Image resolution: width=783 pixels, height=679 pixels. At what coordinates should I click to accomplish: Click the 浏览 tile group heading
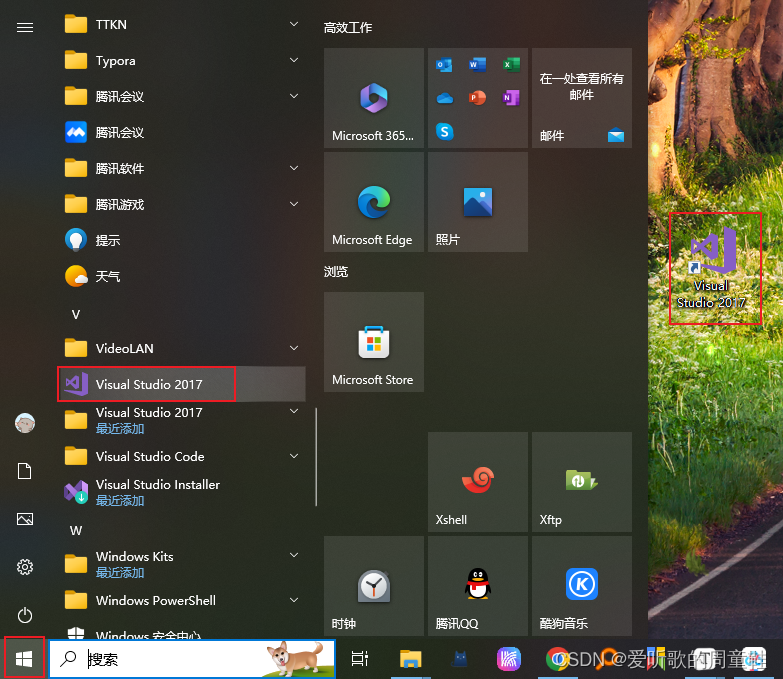point(336,272)
